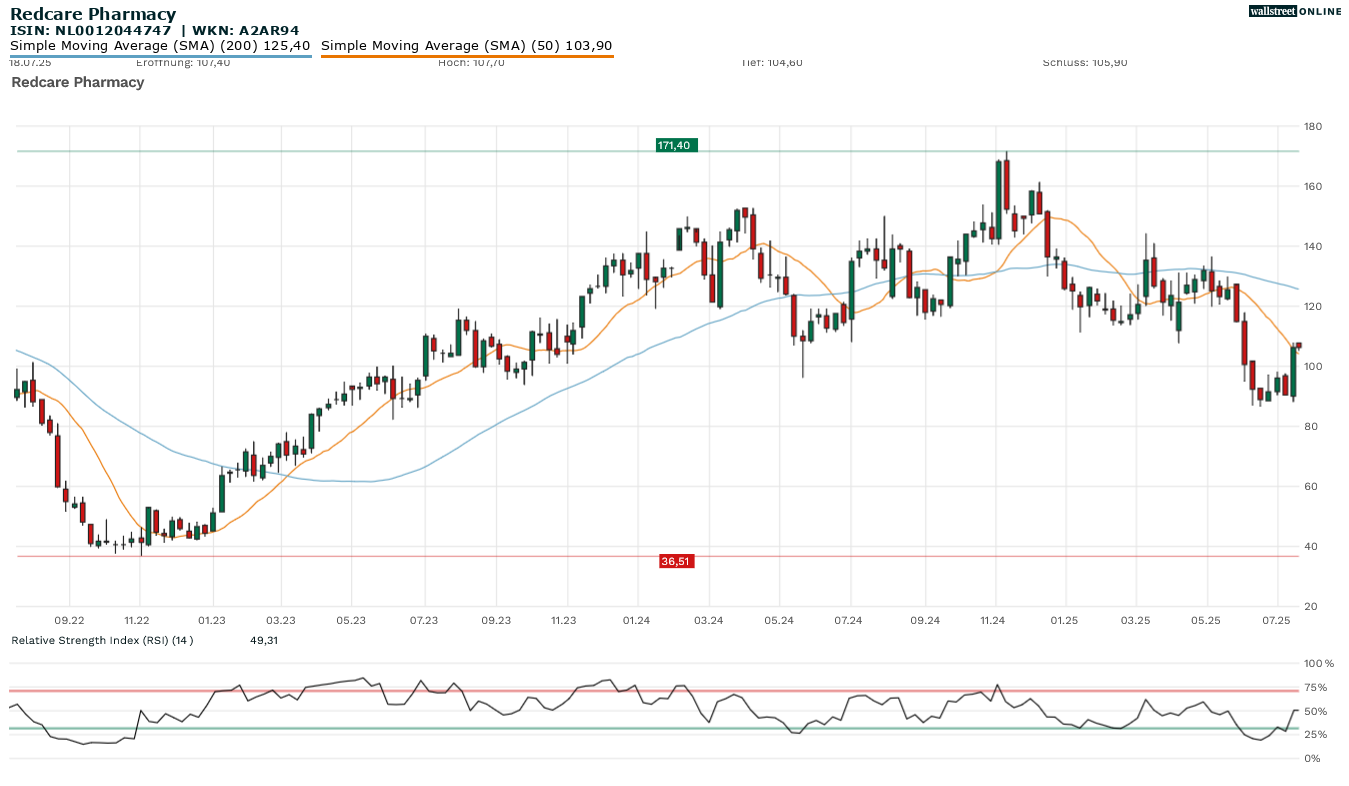Click the 120 price axis label
Viewport: 1349px width, 786px height.
[x=1312, y=307]
